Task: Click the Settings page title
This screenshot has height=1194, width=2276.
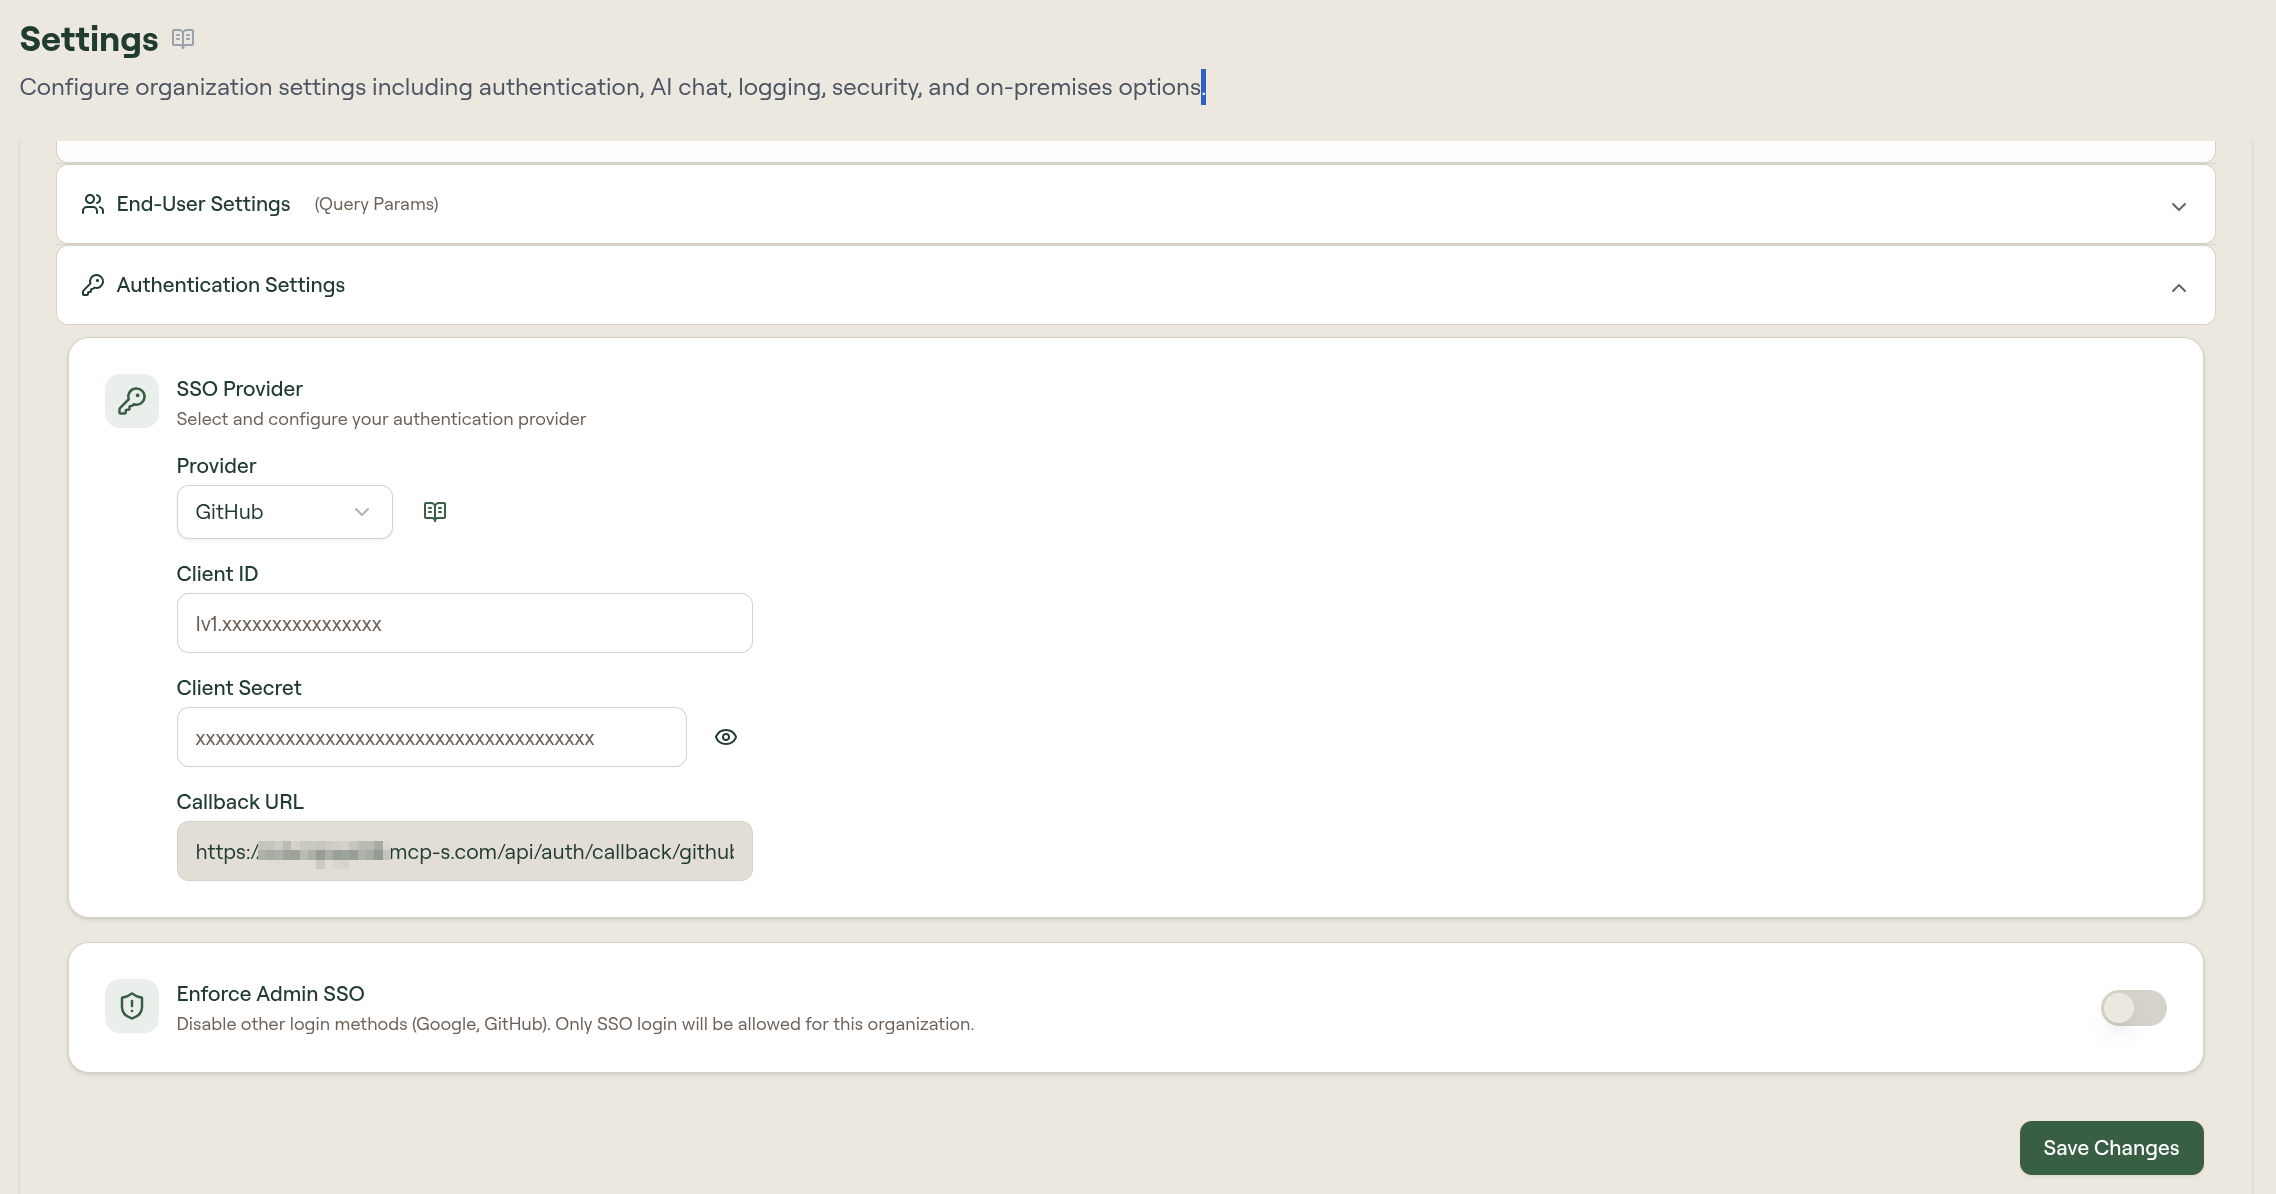Action: (x=89, y=39)
